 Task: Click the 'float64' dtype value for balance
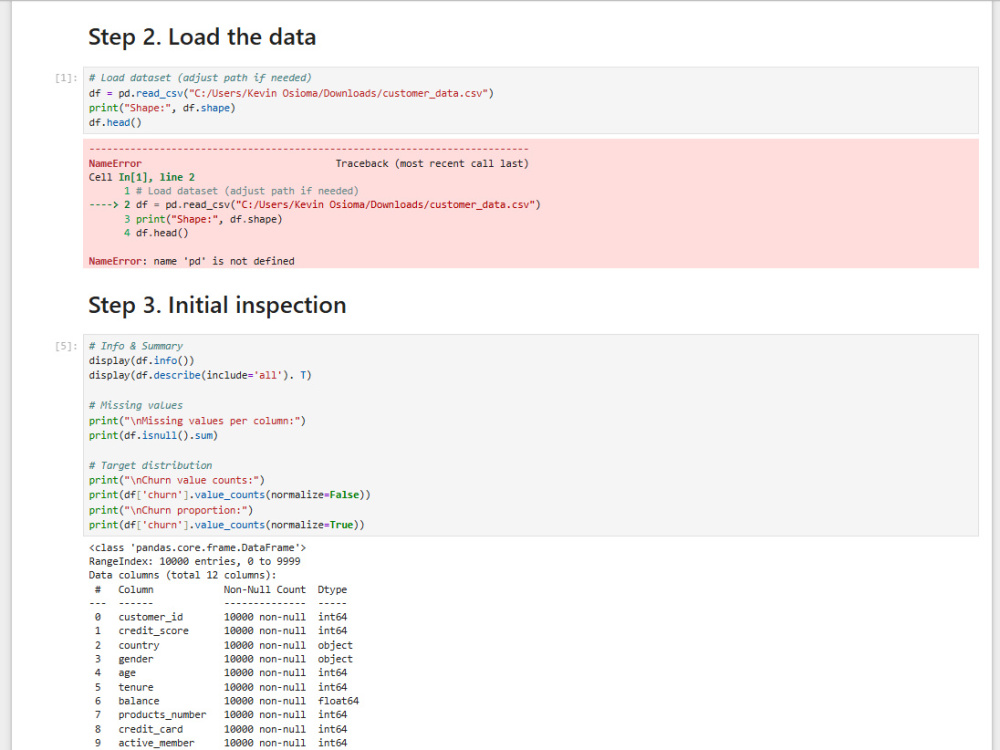tap(339, 701)
